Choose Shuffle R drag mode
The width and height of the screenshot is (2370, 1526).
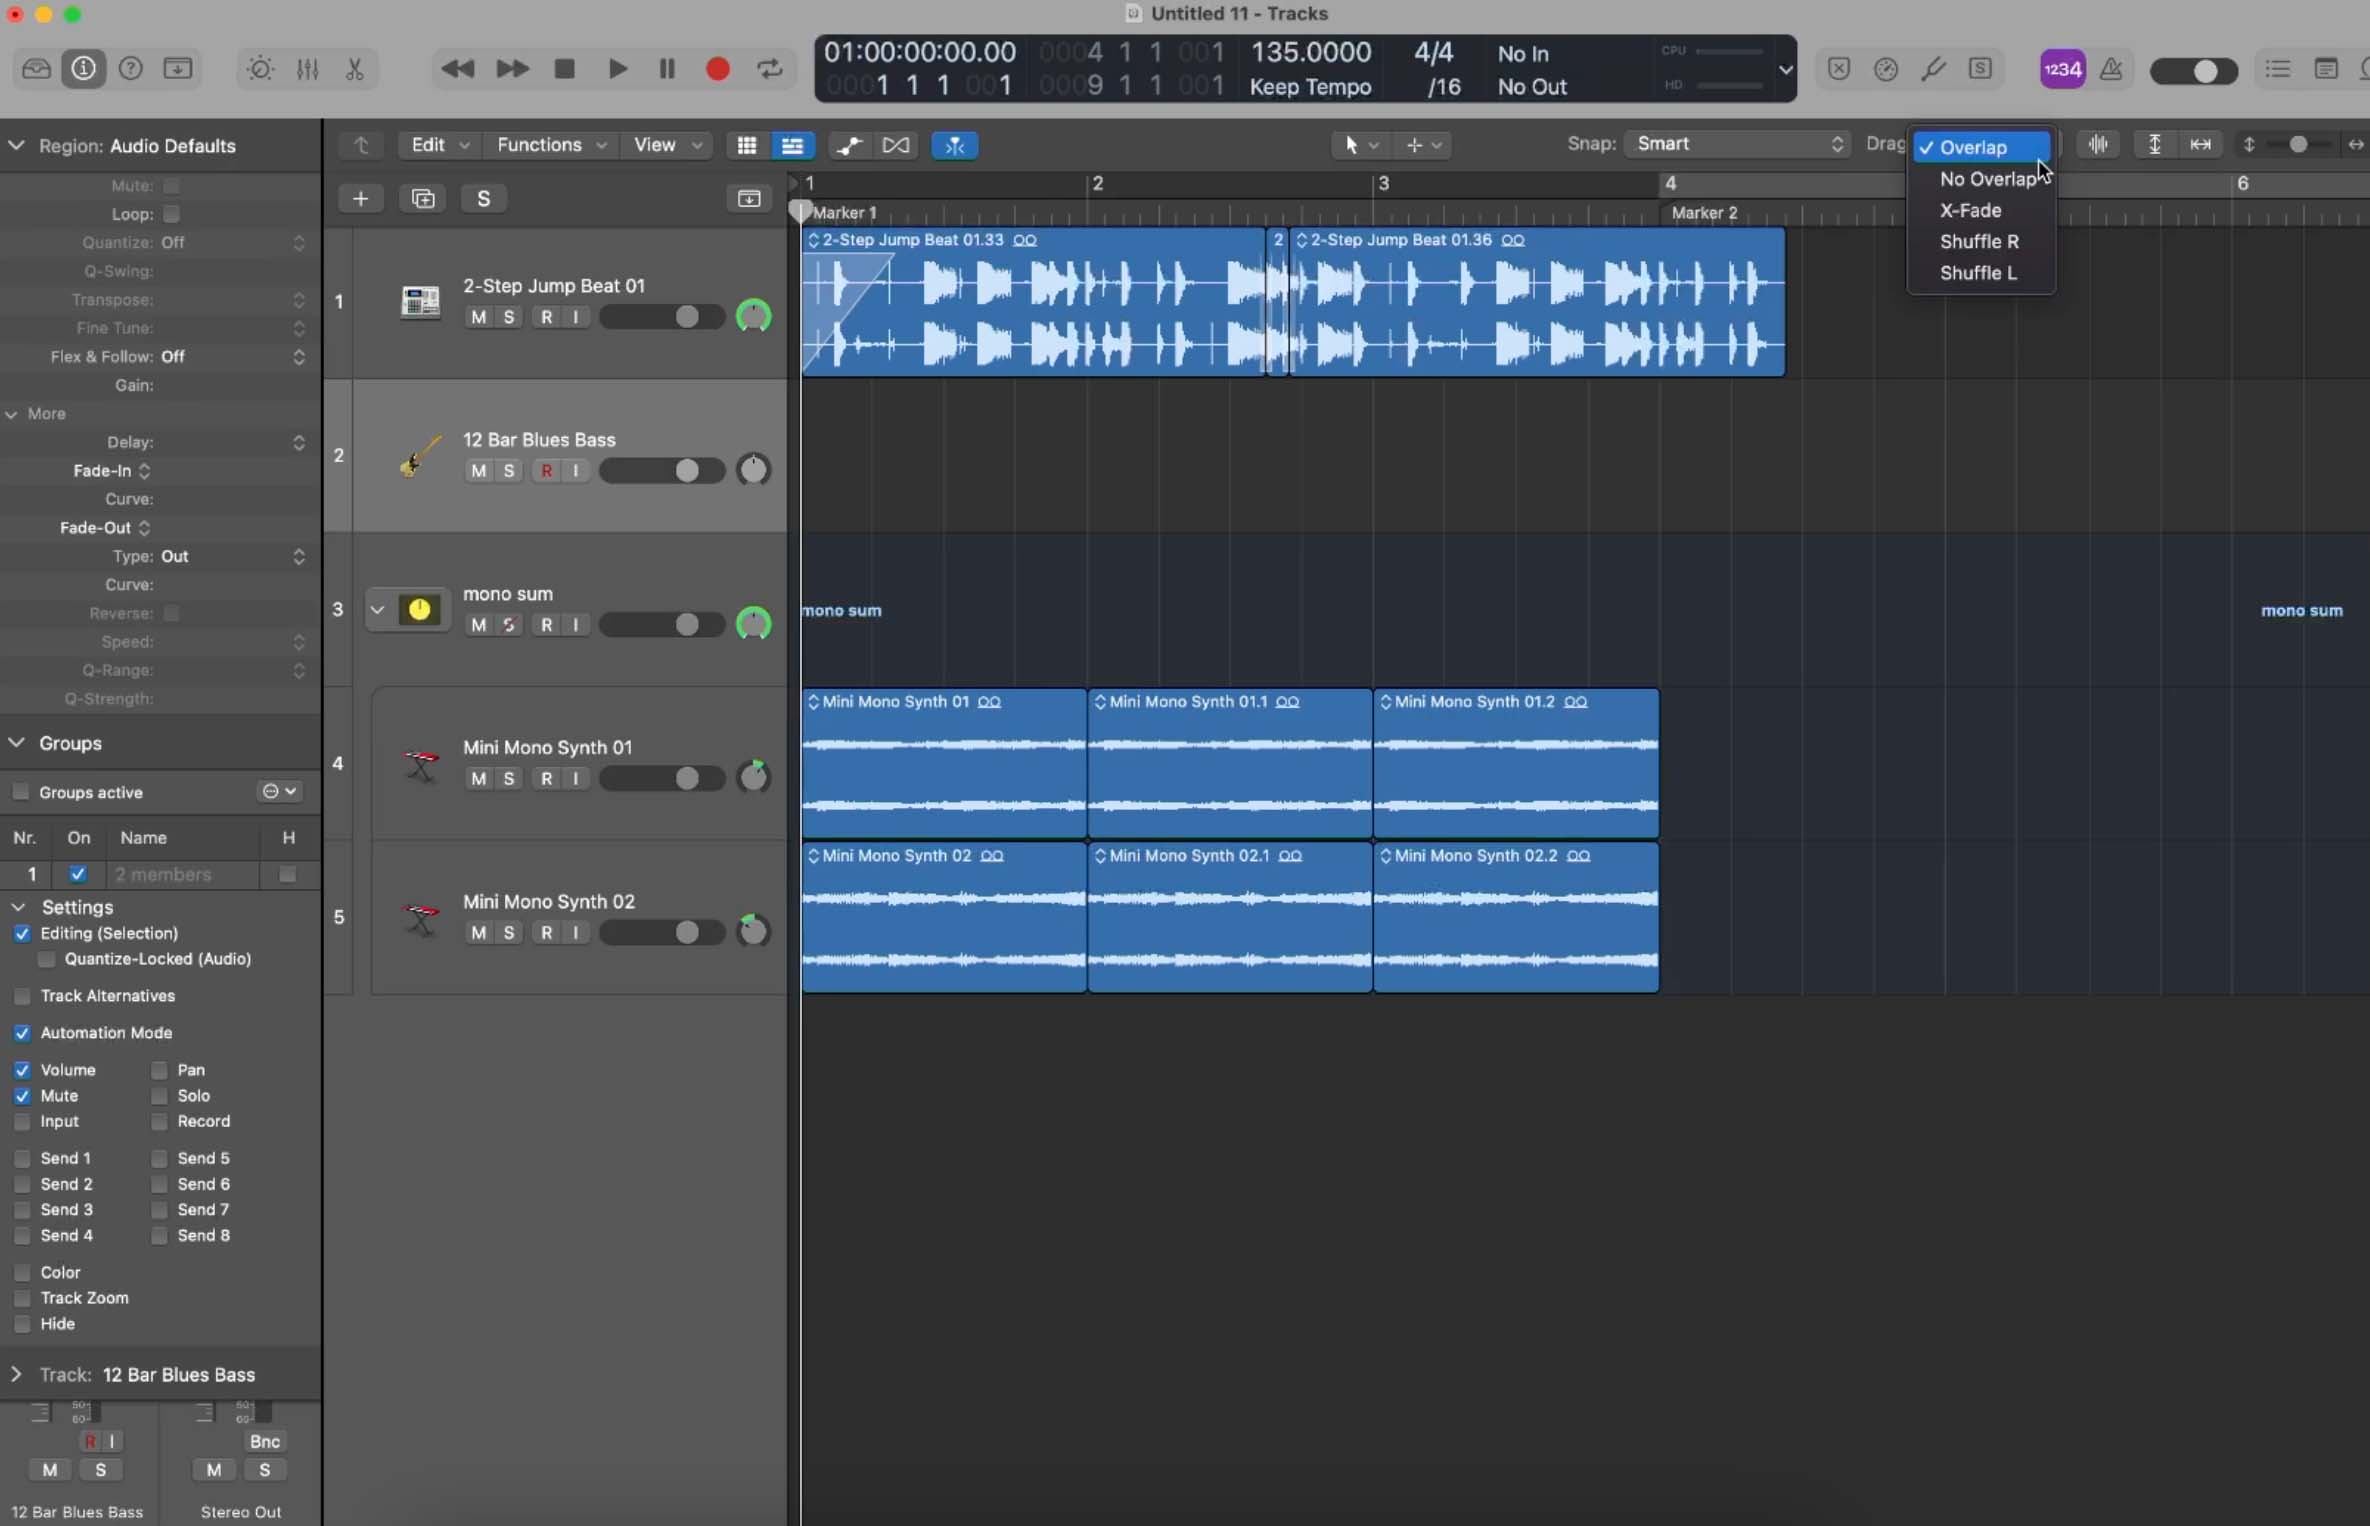coord(1982,241)
